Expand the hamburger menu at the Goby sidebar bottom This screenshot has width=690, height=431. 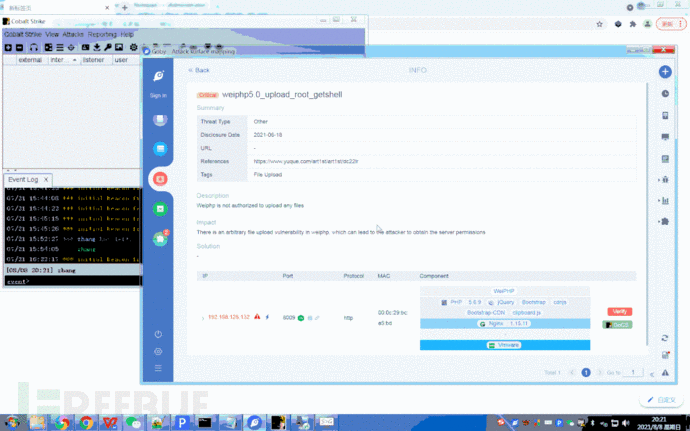[x=158, y=368]
